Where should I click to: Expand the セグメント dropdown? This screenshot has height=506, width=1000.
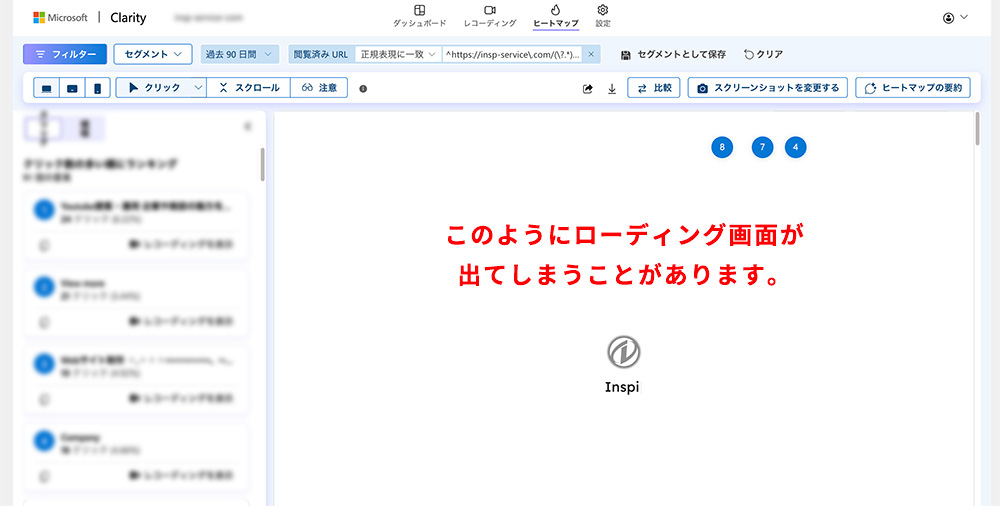(x=152, y=54)
